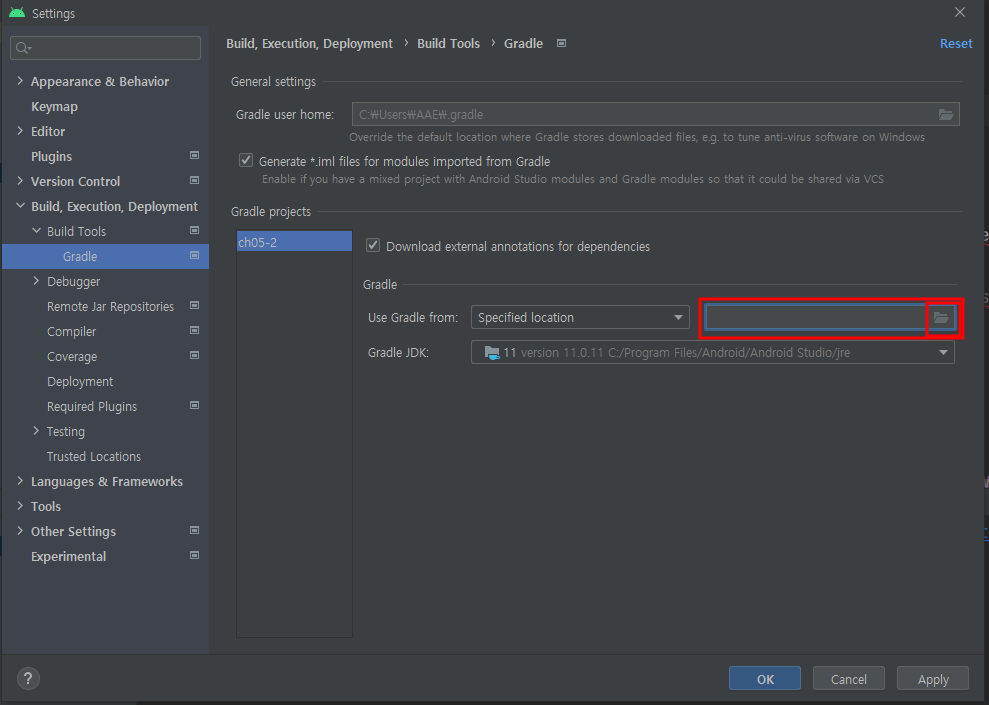Click the project-level settings icon next to Plugins
This screenshot has width=989, height=705.
point(193,155)
